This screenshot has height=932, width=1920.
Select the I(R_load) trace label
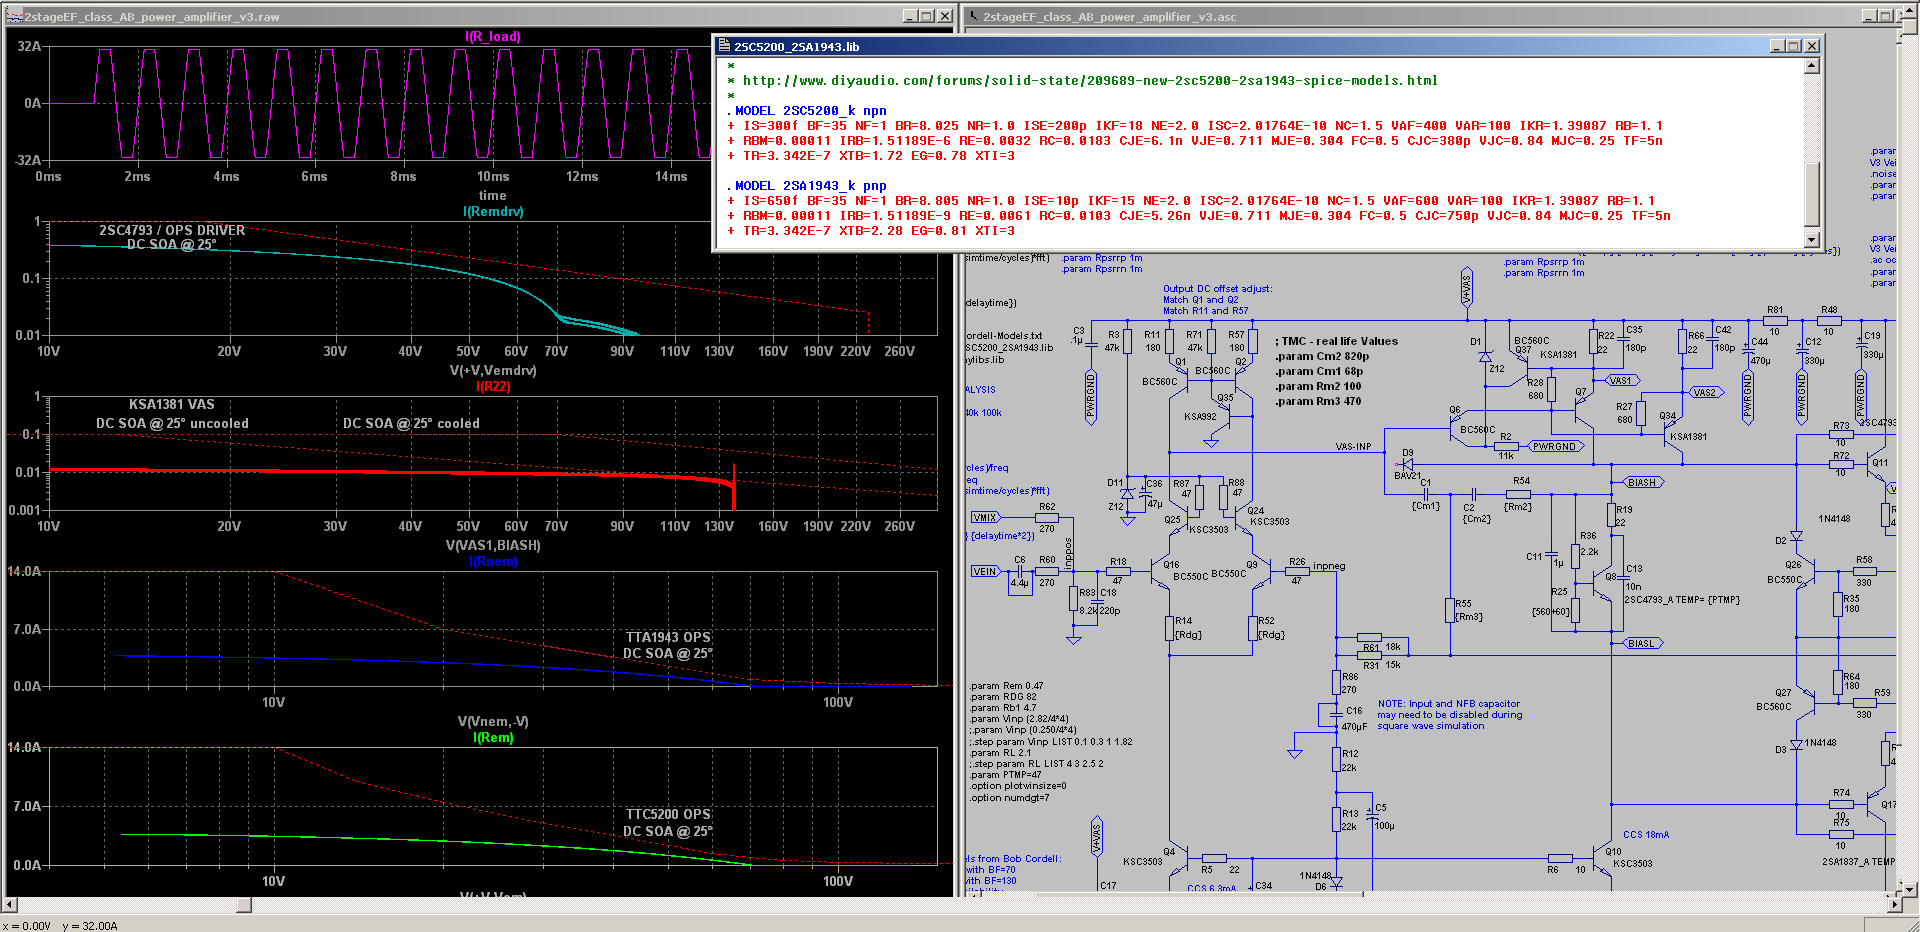tap(493, 37)
